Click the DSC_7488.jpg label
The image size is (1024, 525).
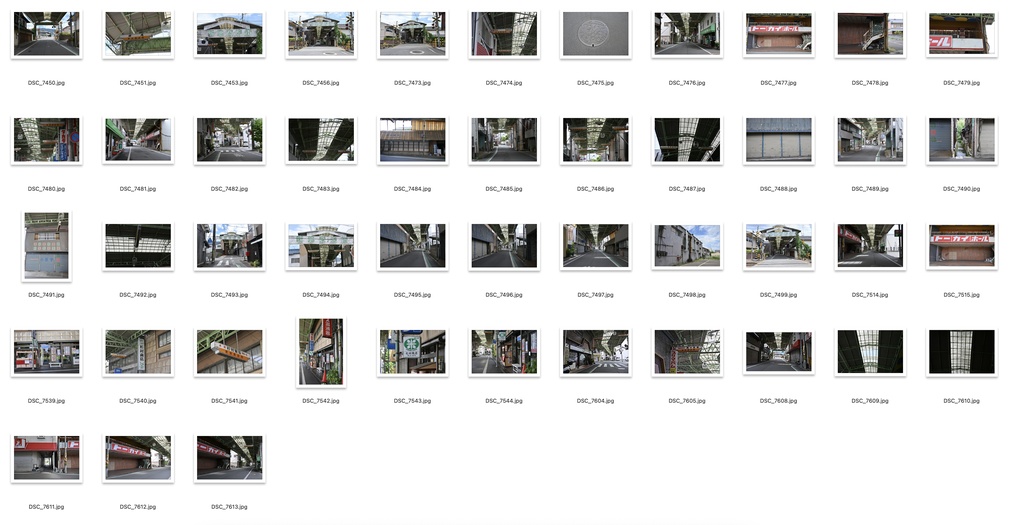point(778,189)
